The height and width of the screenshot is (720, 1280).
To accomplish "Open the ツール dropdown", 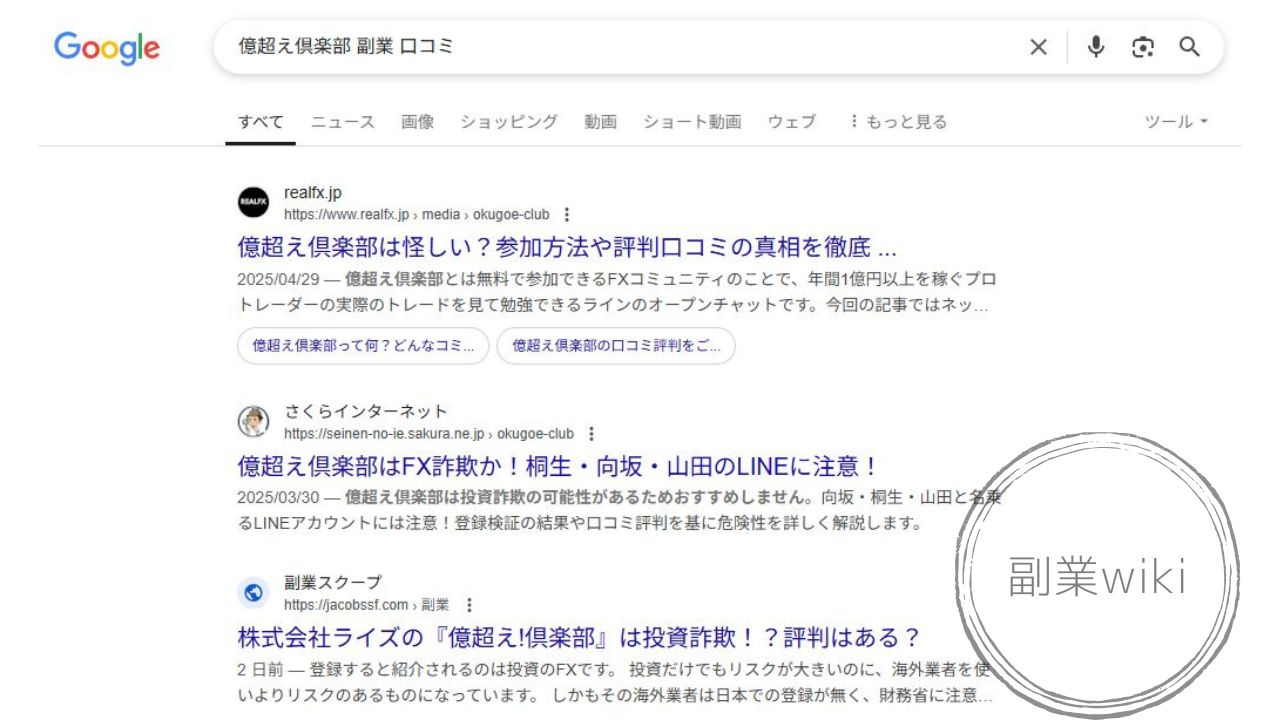I will tap(1177, 122).
